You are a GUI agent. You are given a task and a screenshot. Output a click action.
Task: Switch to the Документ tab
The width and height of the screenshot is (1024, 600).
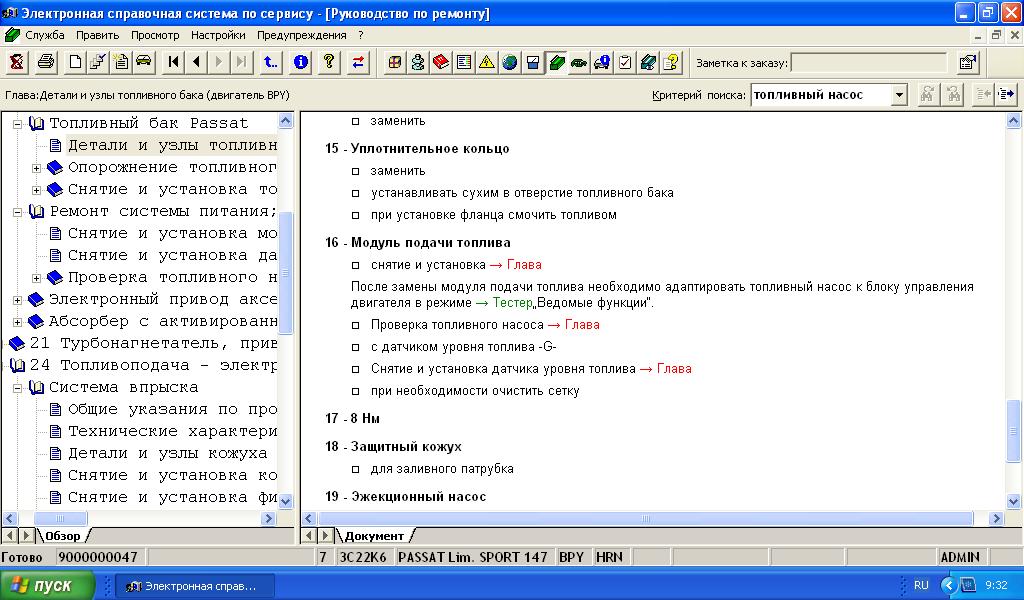pyautogui.click(x=374, y=536)
